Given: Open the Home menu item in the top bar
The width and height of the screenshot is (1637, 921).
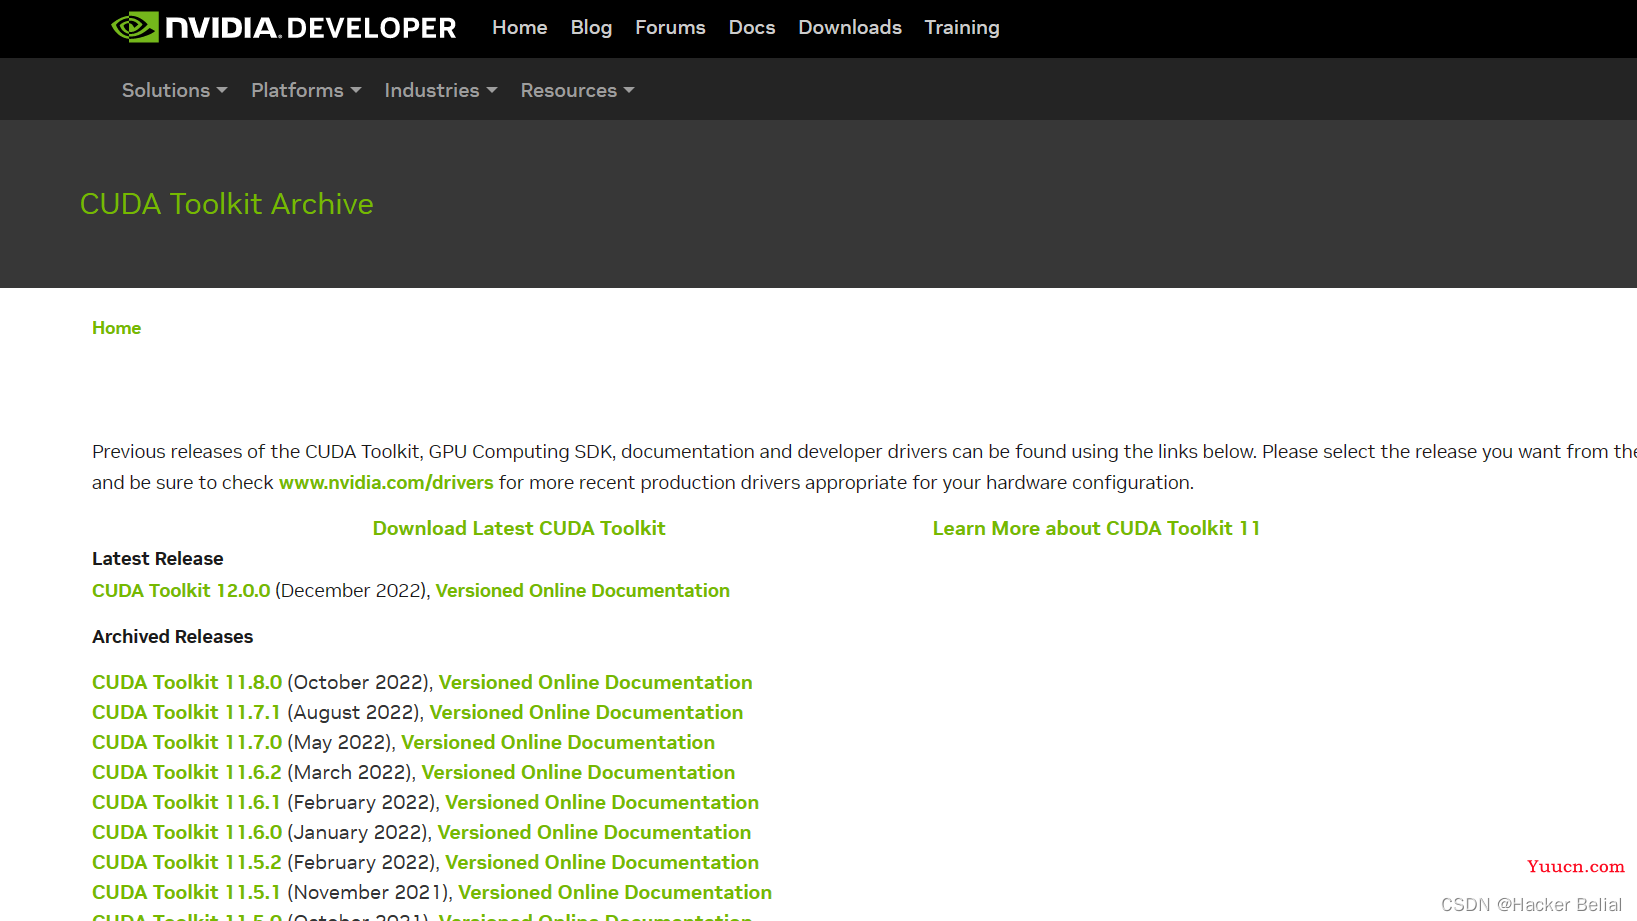Looking at the screenshot, I should [x=520, y=27].
